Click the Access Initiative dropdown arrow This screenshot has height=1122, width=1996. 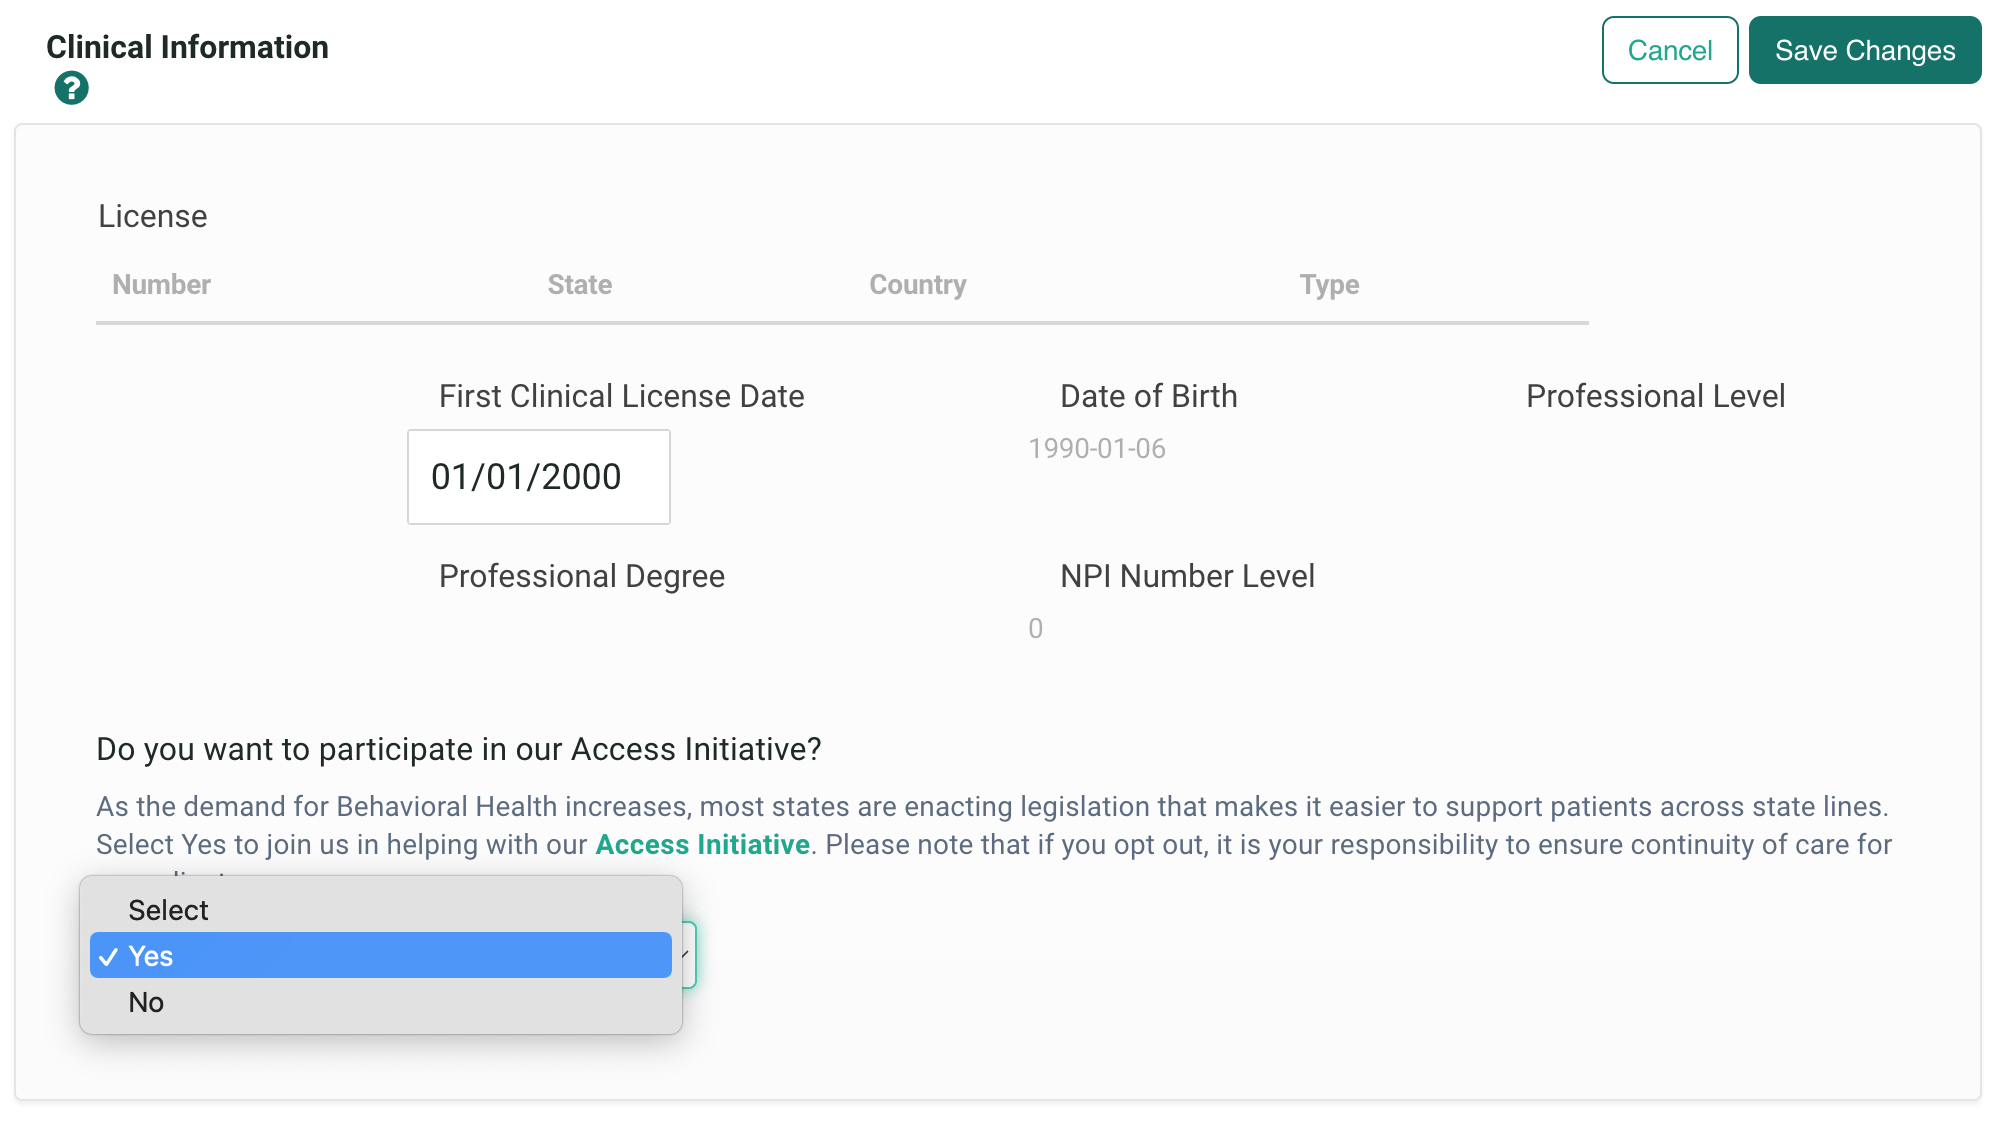coord(687,955)
